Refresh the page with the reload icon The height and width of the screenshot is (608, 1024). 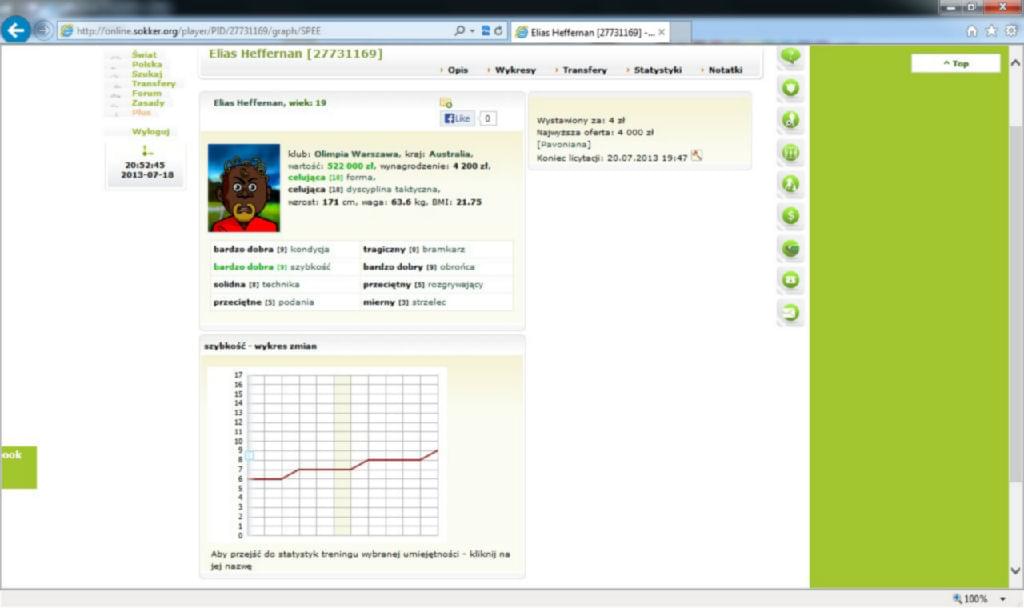pyautogui.click(x=498, y=31)
